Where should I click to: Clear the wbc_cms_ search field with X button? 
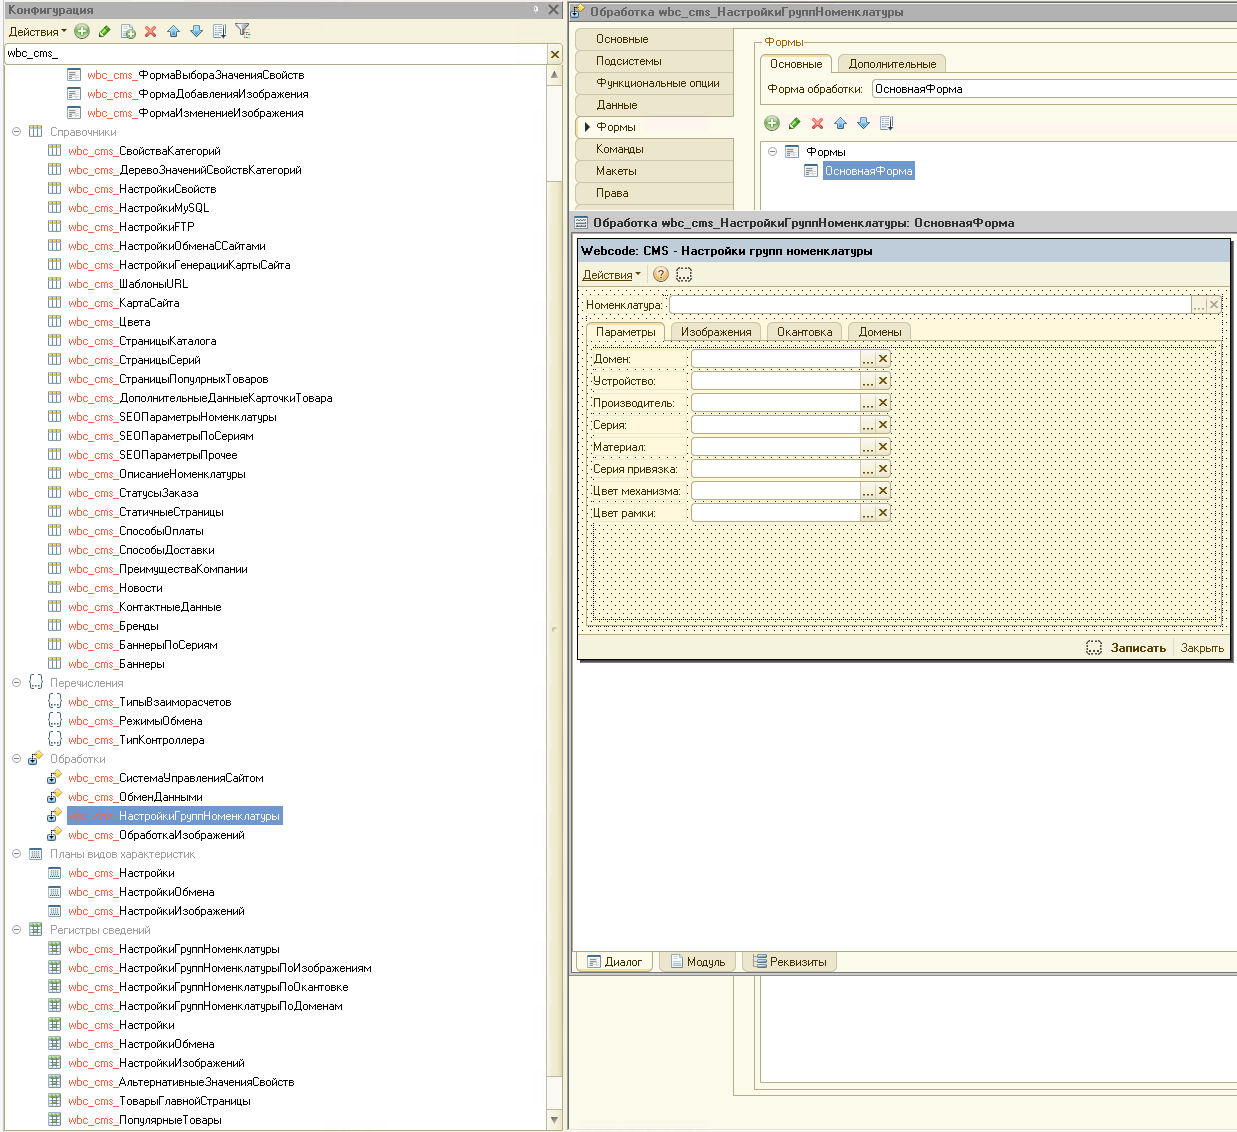pos(555,54)
